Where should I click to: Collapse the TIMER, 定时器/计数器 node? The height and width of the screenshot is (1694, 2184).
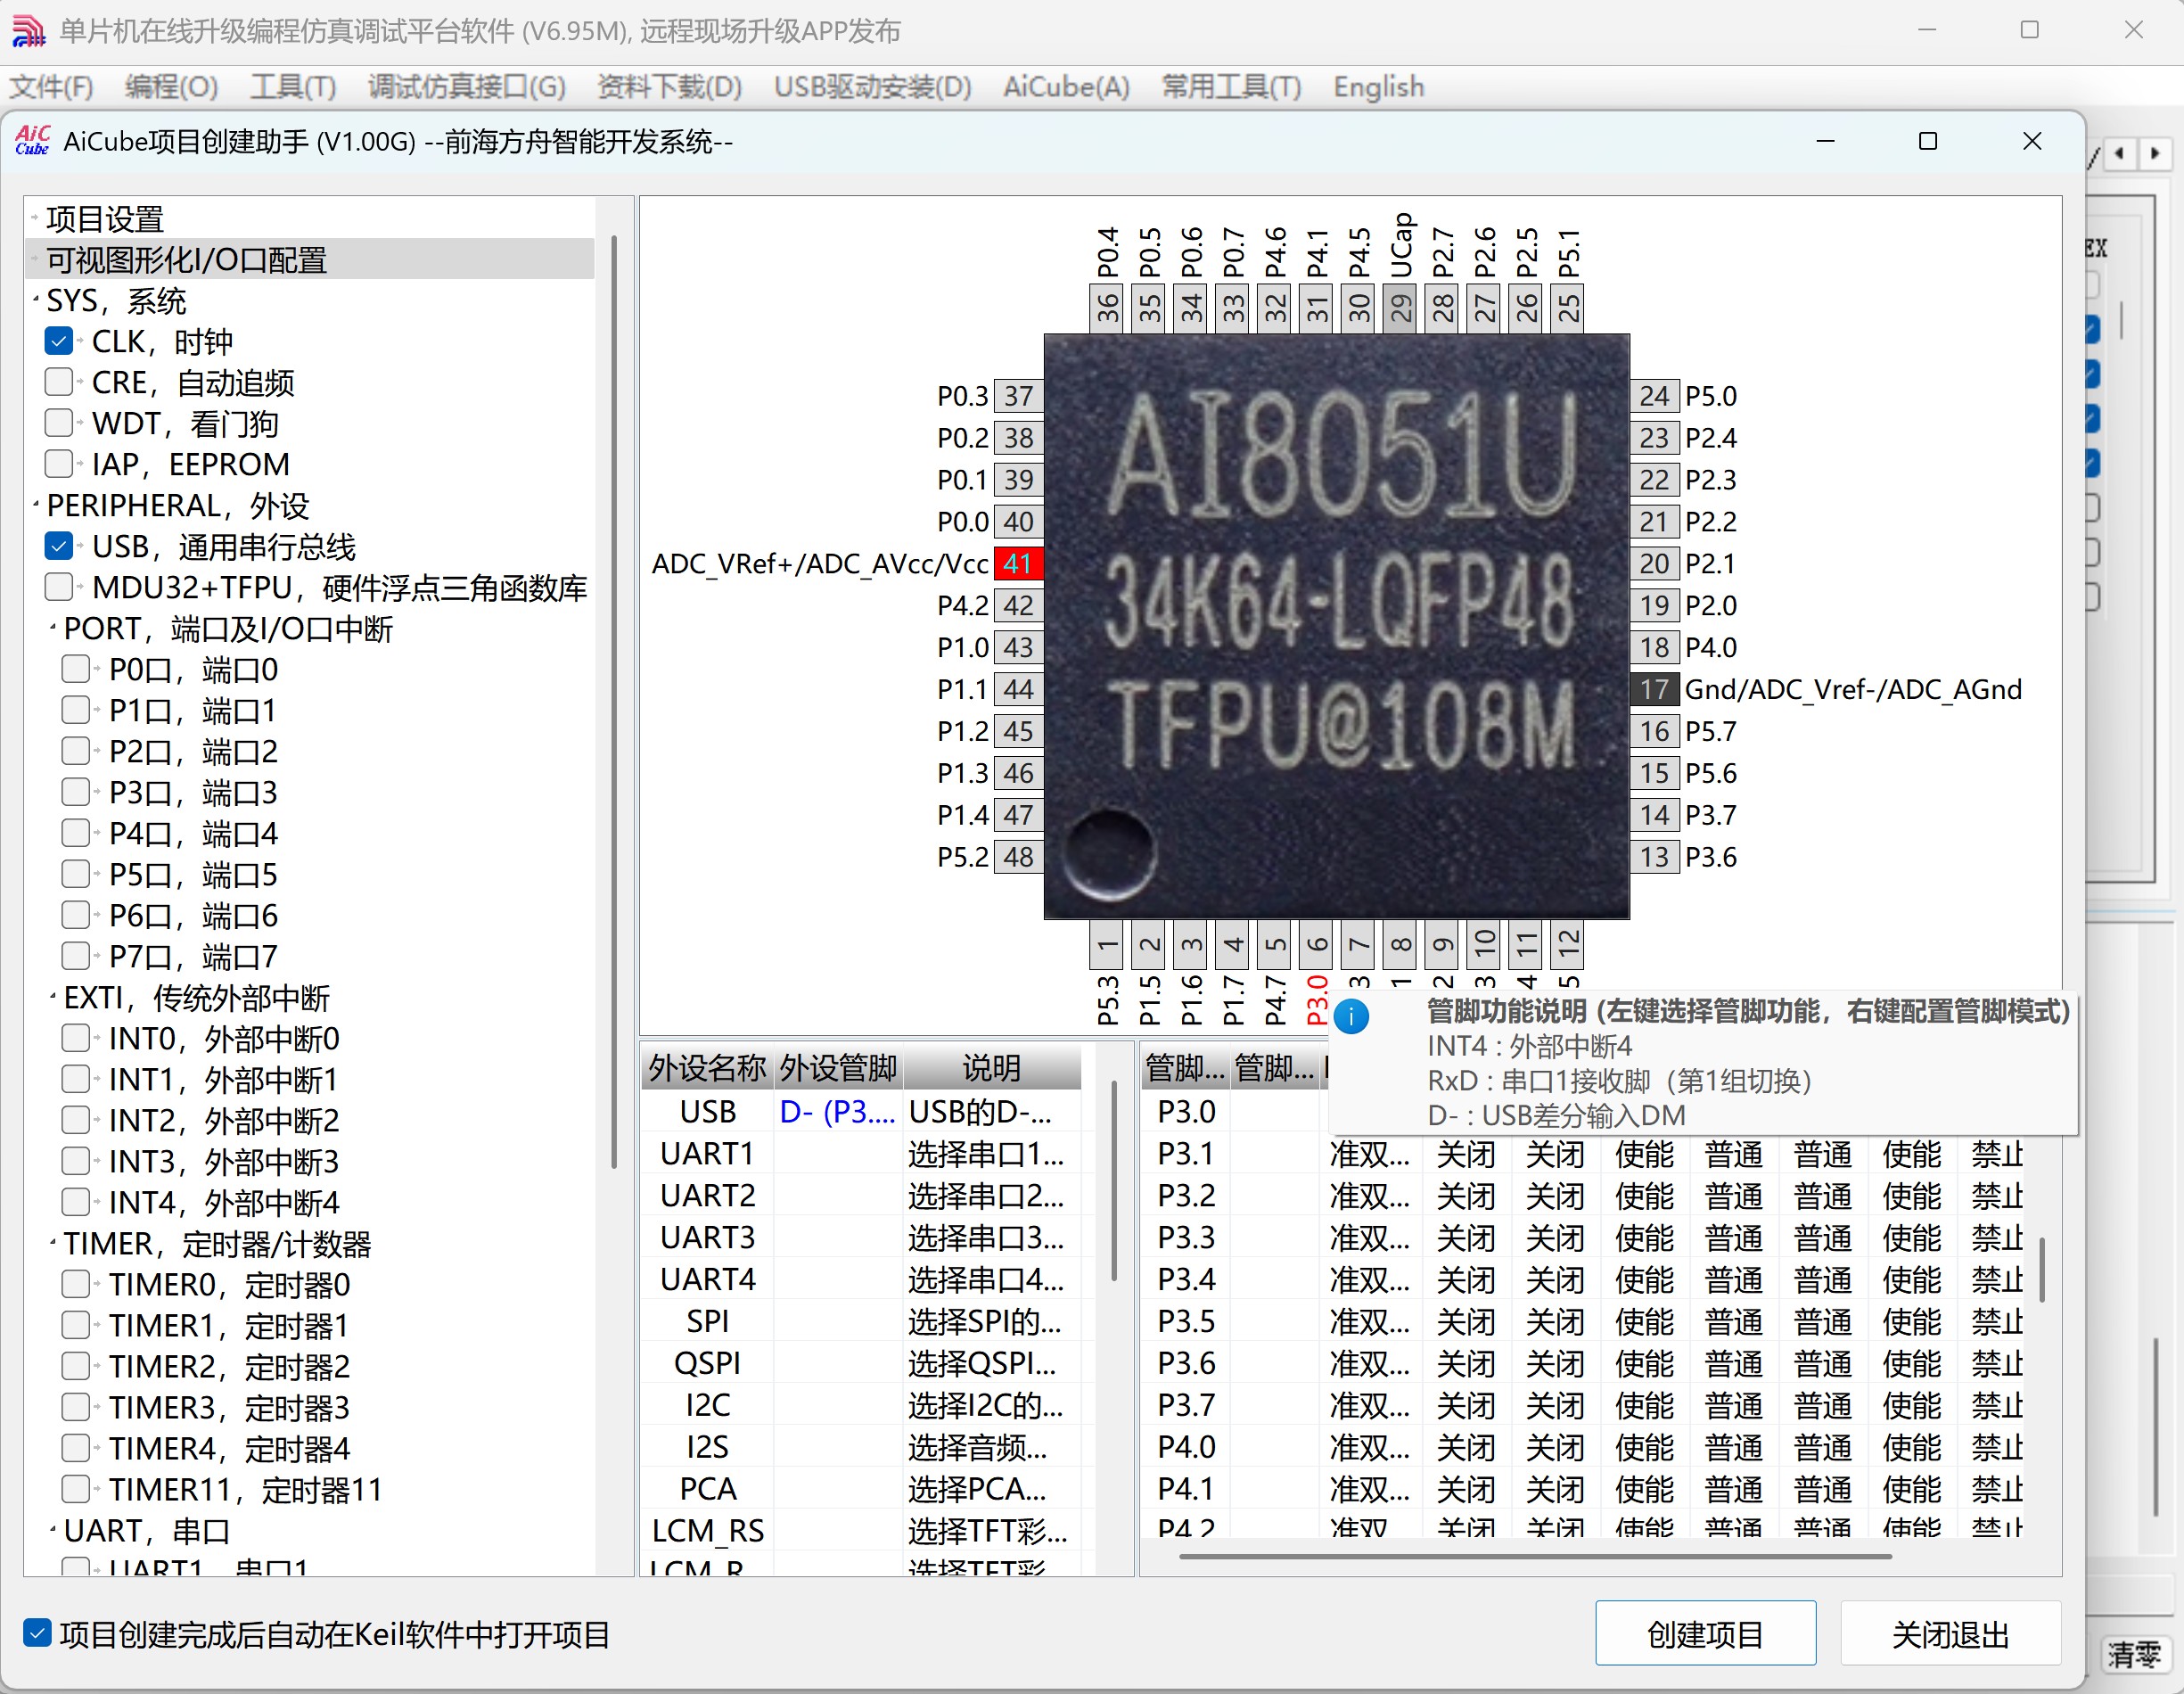pyautogui.click(x=53, y=1243)
